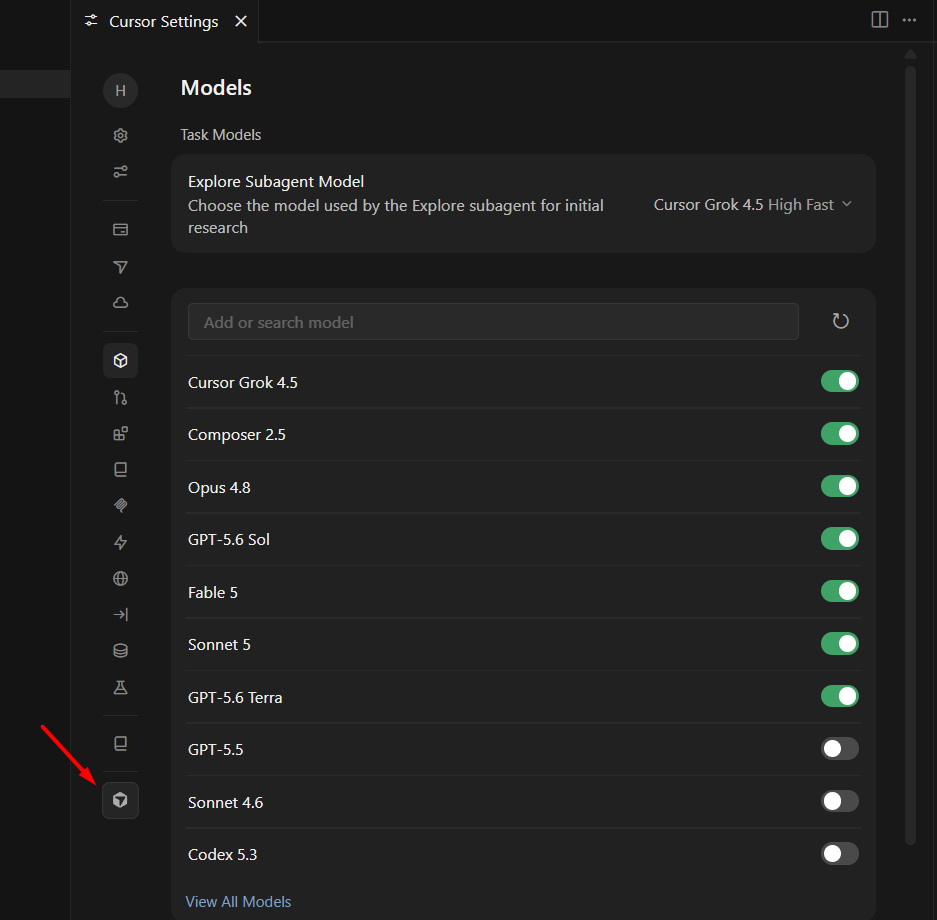Turn off the GPT-5.6 Sol toggle

pos(840,539)
